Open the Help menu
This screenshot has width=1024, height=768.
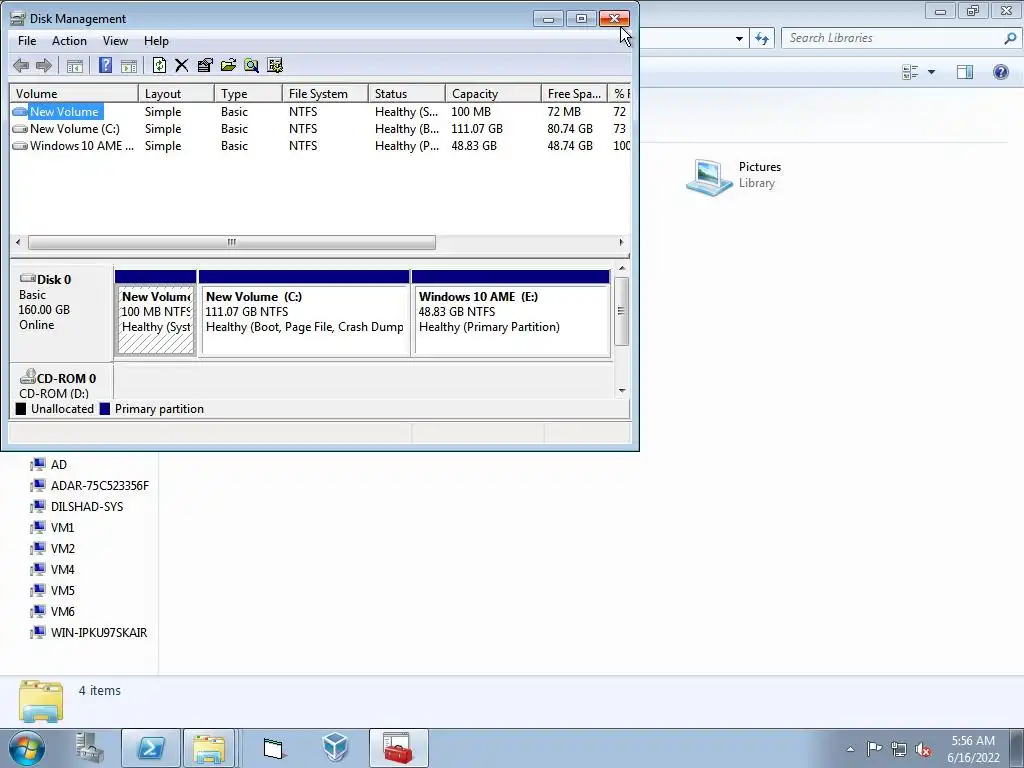[156, 40]
